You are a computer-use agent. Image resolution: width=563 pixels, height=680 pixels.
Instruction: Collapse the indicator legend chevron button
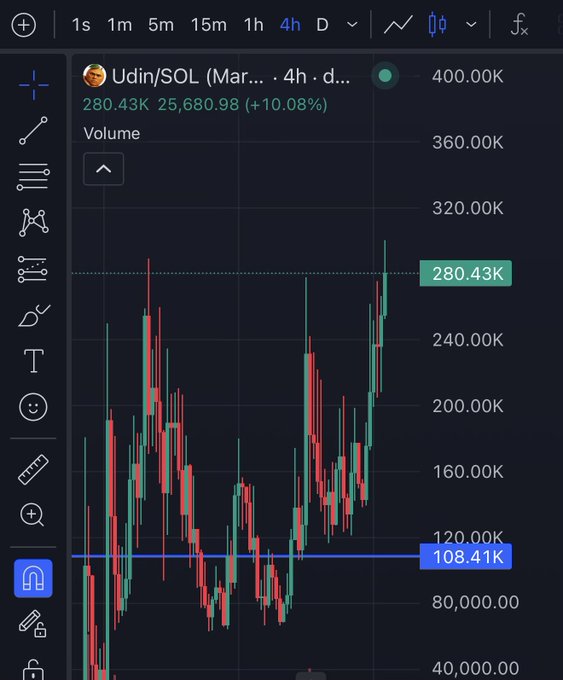[103, 169]
